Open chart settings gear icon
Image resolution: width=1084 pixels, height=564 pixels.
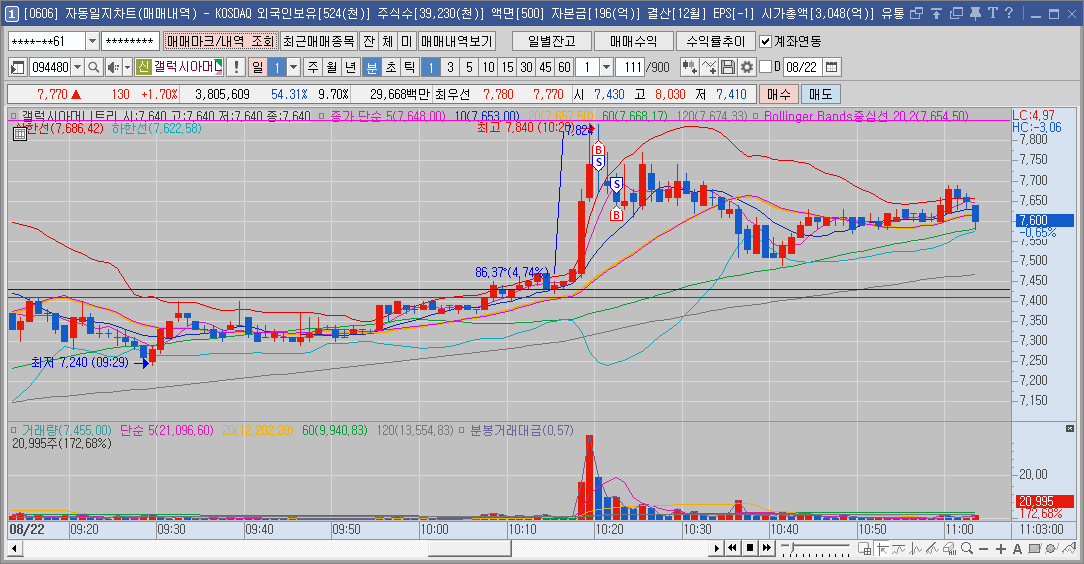point(747,67)
